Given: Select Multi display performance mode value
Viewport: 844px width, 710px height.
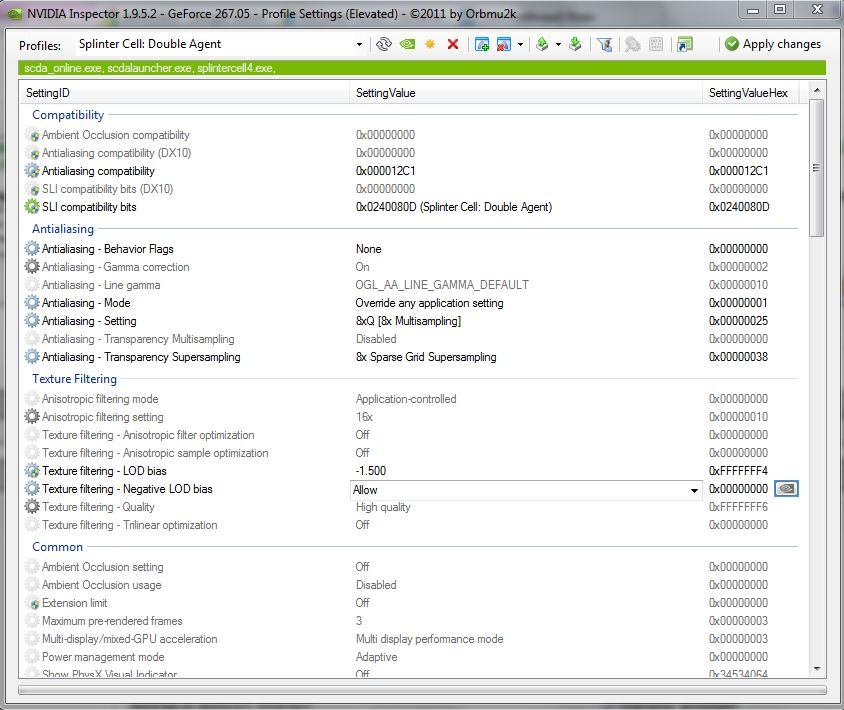Looking at the screenshot, I should coord(430,639).
